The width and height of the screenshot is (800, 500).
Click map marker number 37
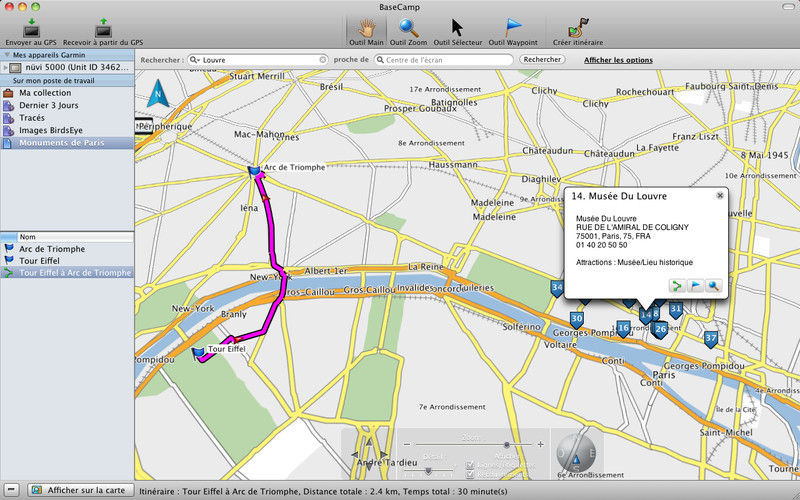[x=711, y=338]
